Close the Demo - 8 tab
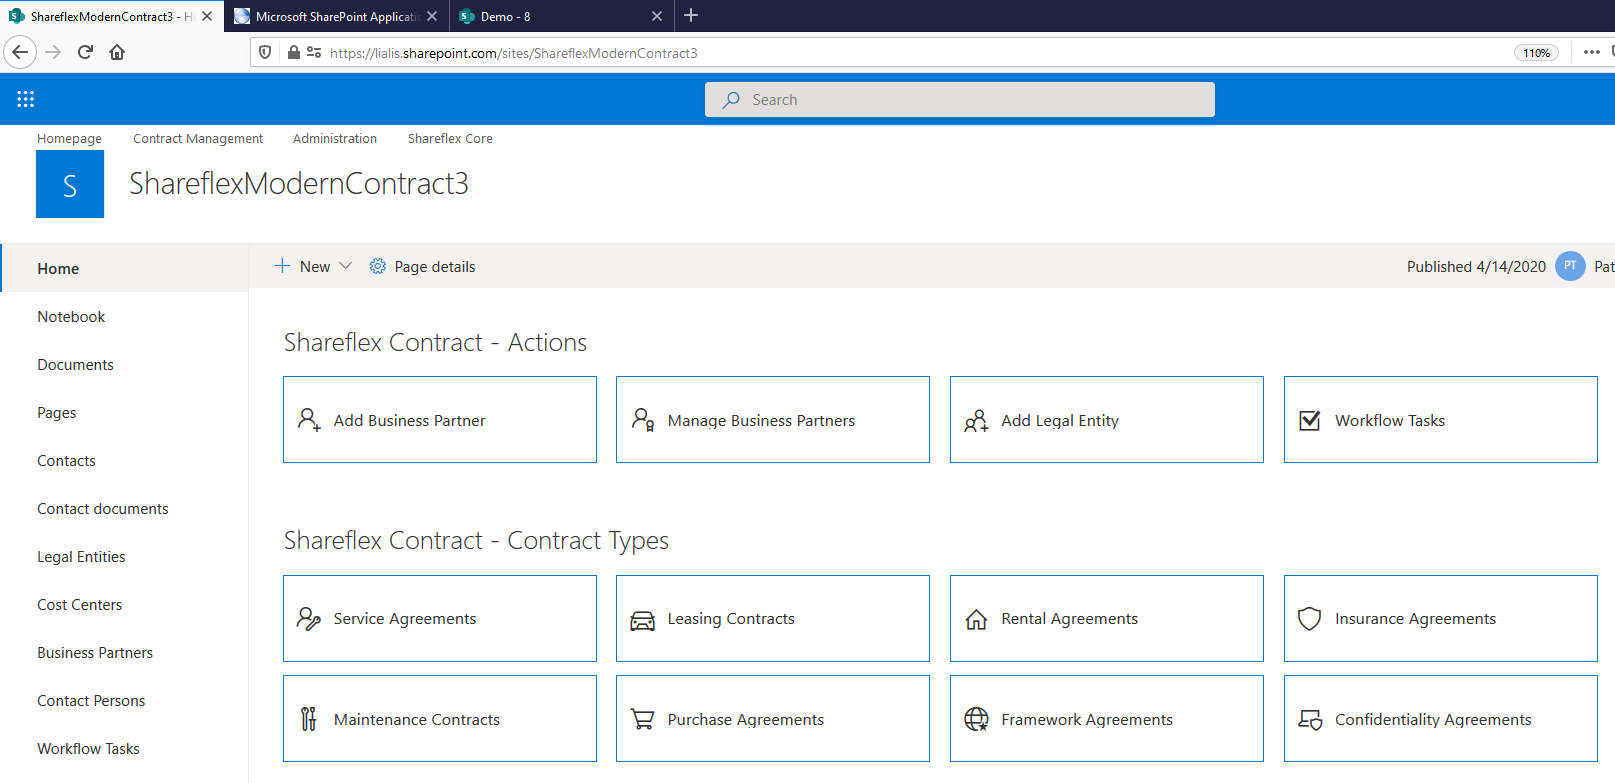The height and width of the screenshot is (783, 1615). coord(657,16)
